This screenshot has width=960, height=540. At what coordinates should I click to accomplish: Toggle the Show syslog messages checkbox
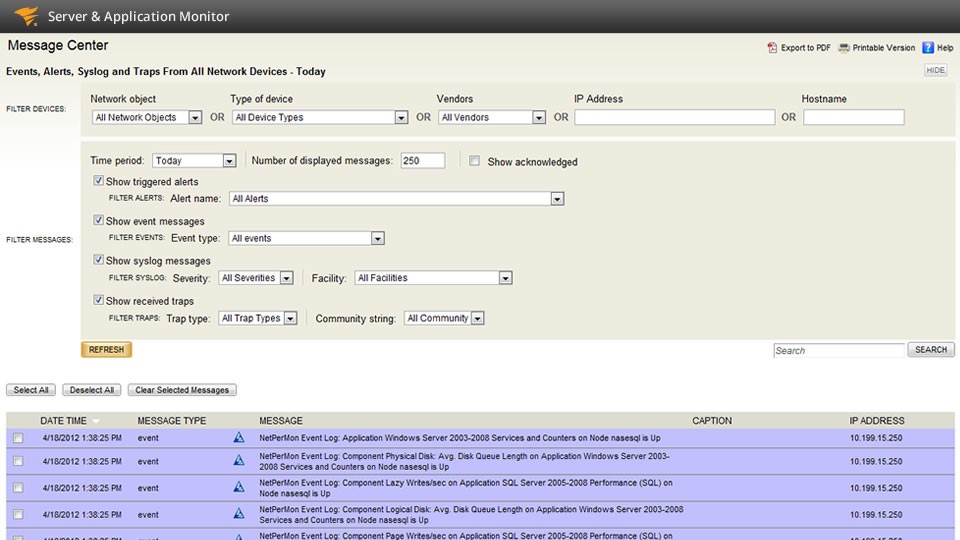click(x=99, y=260)
